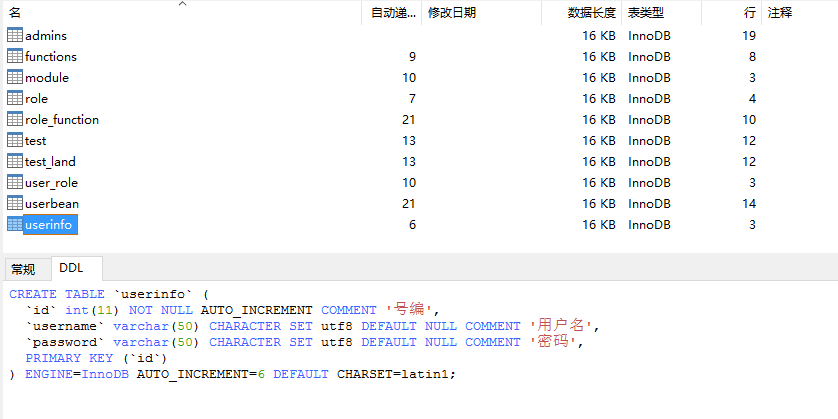Click the role table icon
838x419 pixels.
[14, 98]
